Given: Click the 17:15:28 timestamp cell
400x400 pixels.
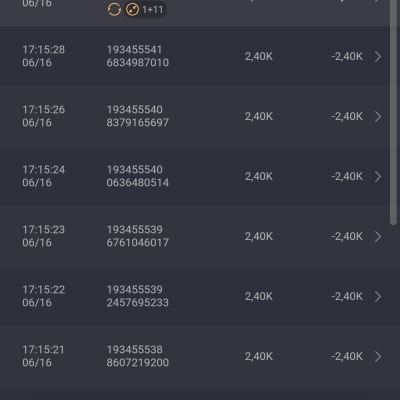Looking at the screenshot, I should click(44, 56).
